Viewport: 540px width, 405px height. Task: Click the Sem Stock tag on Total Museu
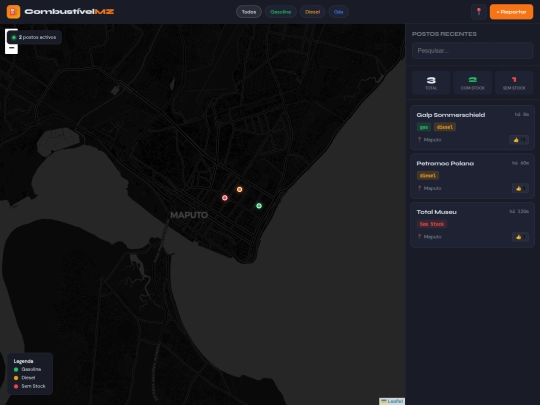pos(432,224)
